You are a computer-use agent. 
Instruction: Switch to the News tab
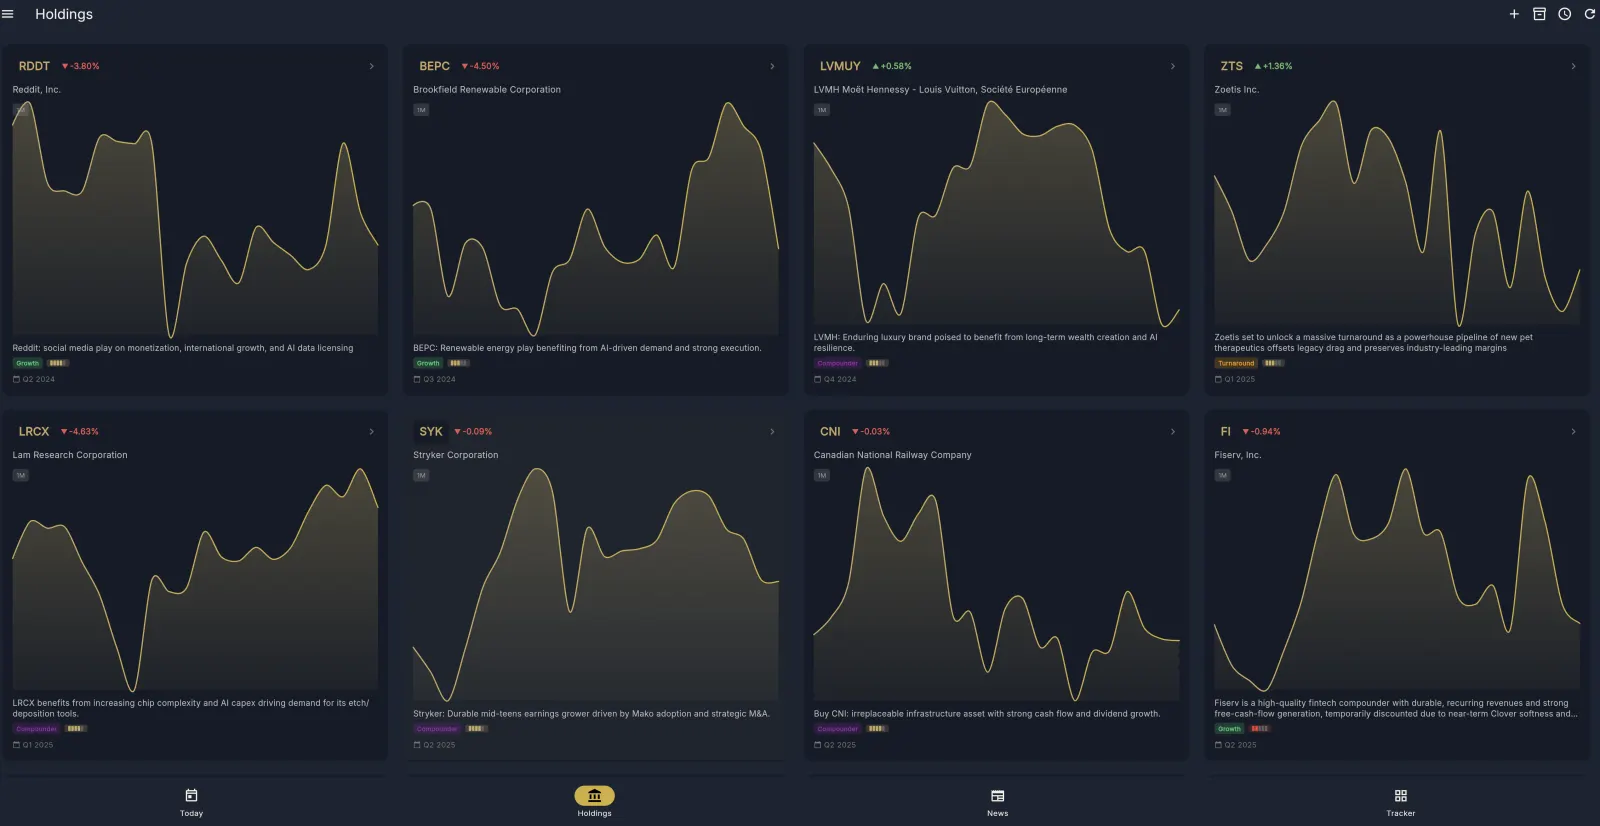pyautogui.click(x=997, y=802)
